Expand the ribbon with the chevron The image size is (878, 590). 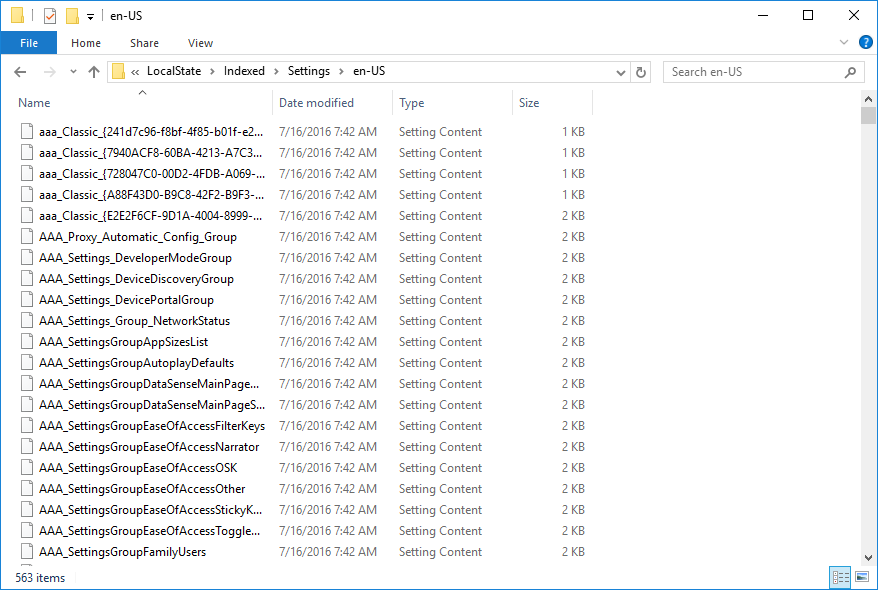click(x=843, y=43)
